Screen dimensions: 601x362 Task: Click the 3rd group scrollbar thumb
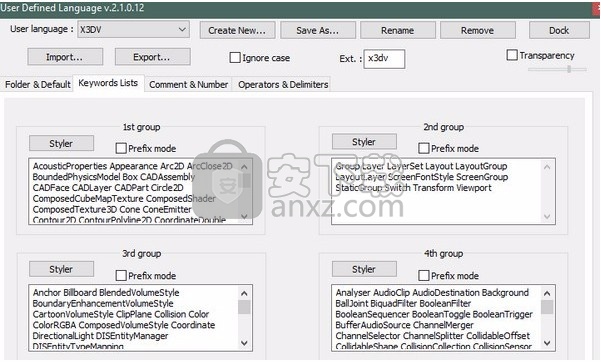[x=244, y=307]
